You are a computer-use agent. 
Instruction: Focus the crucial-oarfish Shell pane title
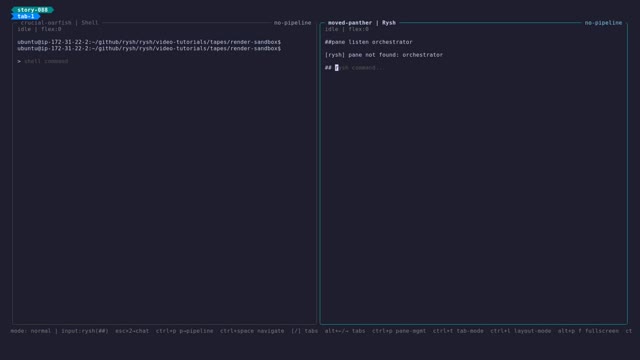tap(60, 23)
